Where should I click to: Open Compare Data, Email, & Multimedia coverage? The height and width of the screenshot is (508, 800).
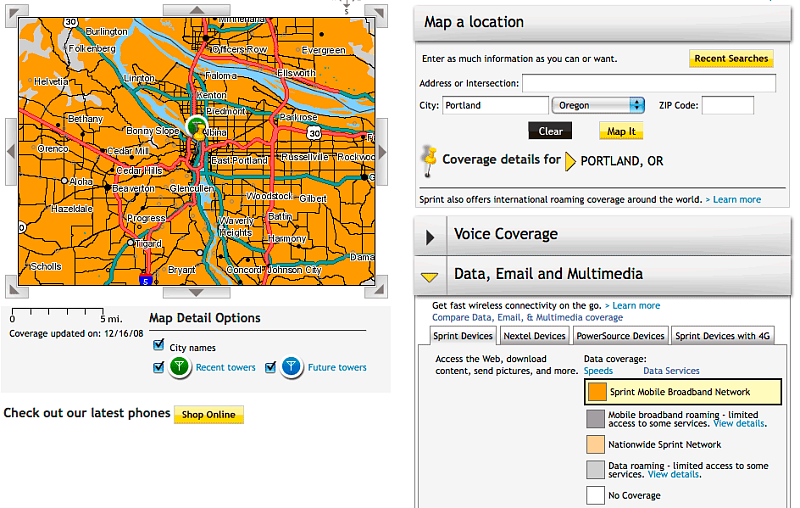click(528, 317)
